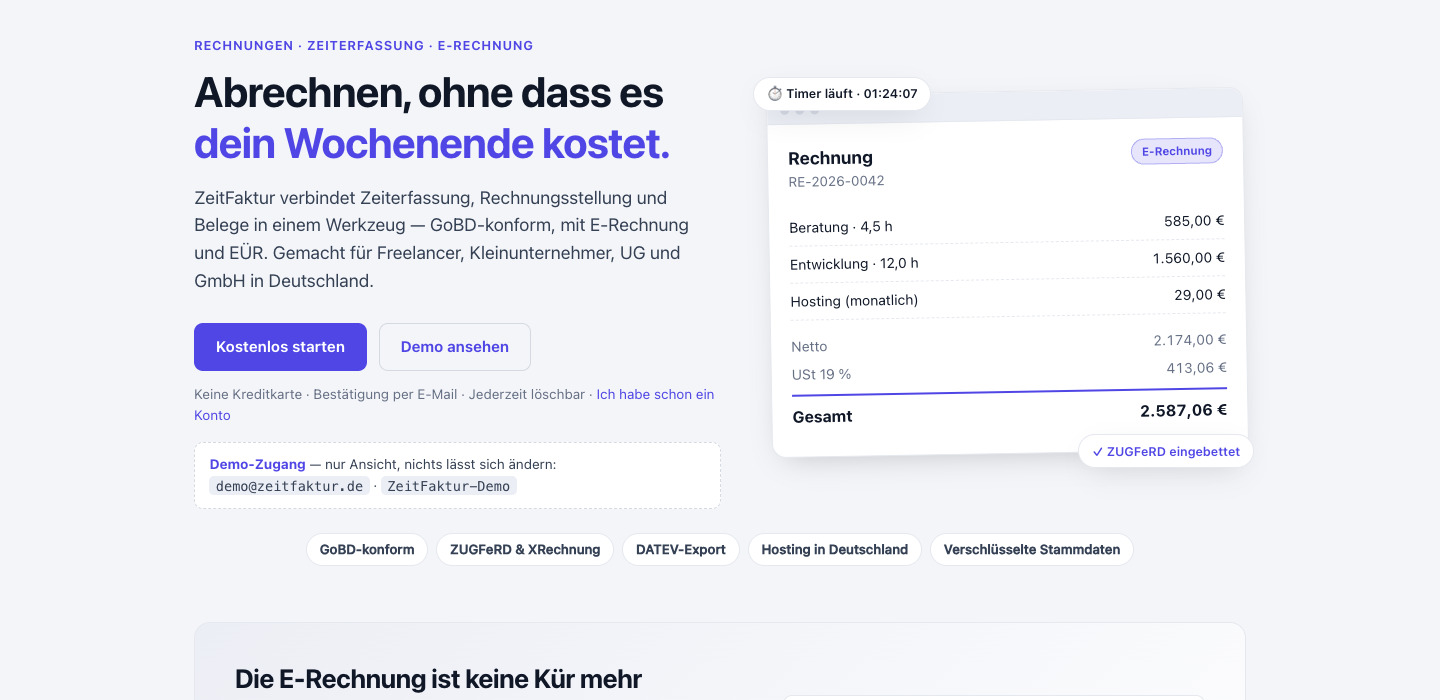Click the amount 29,00 €
This screenshot has height=700, width=1440.
coord(1200,295)
